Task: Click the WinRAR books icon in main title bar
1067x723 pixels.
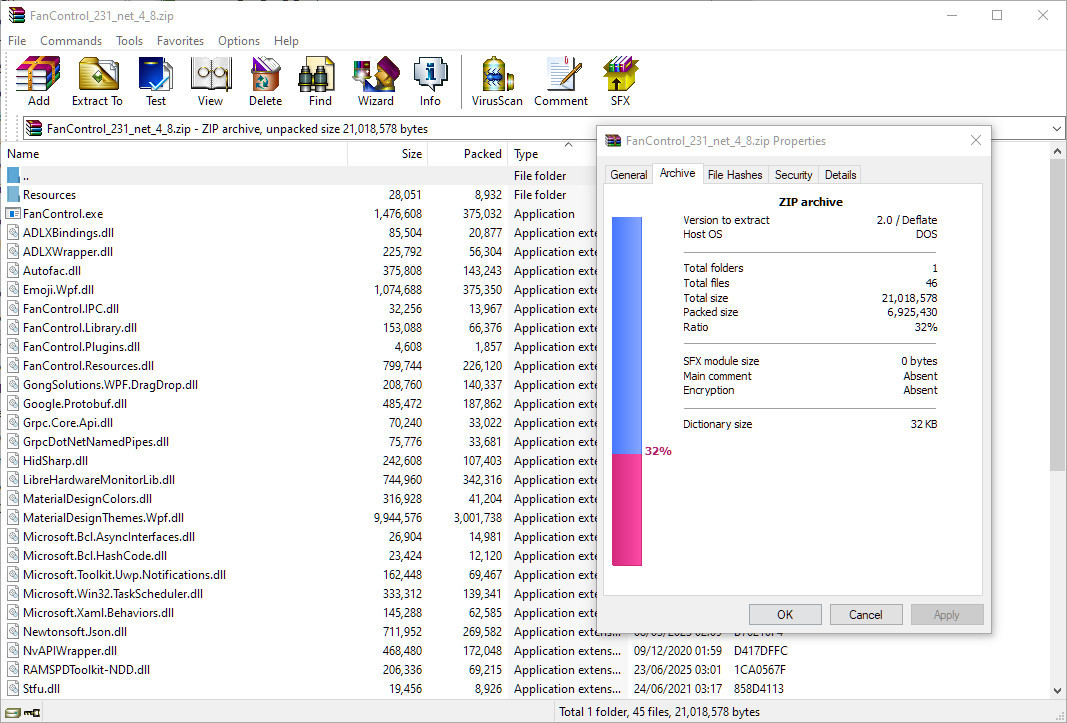Action: coord(16,15)
